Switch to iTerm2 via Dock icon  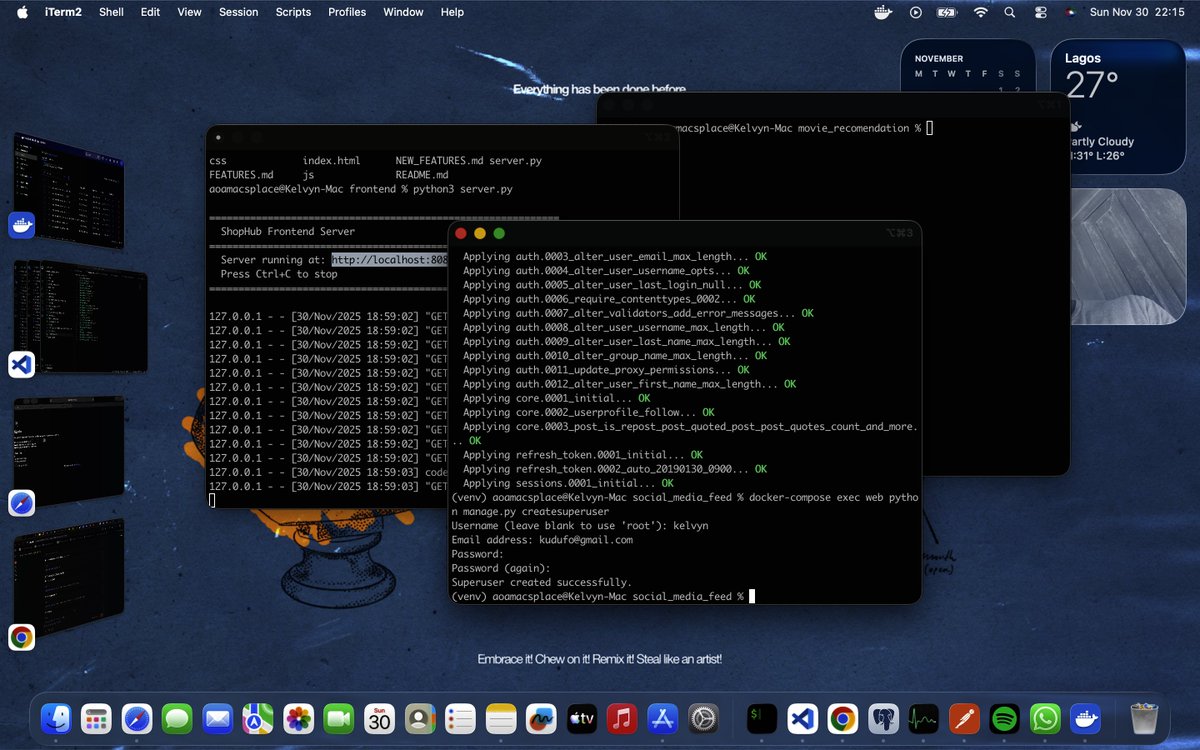click(762, 717)
